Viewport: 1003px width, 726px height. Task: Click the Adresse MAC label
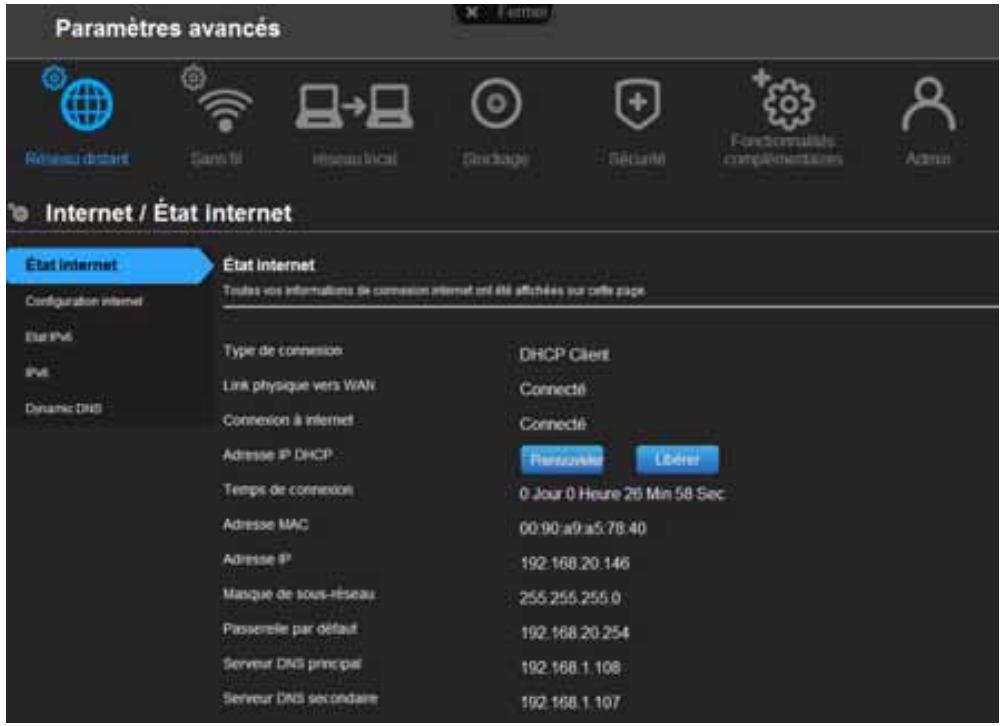click(265, 525)
